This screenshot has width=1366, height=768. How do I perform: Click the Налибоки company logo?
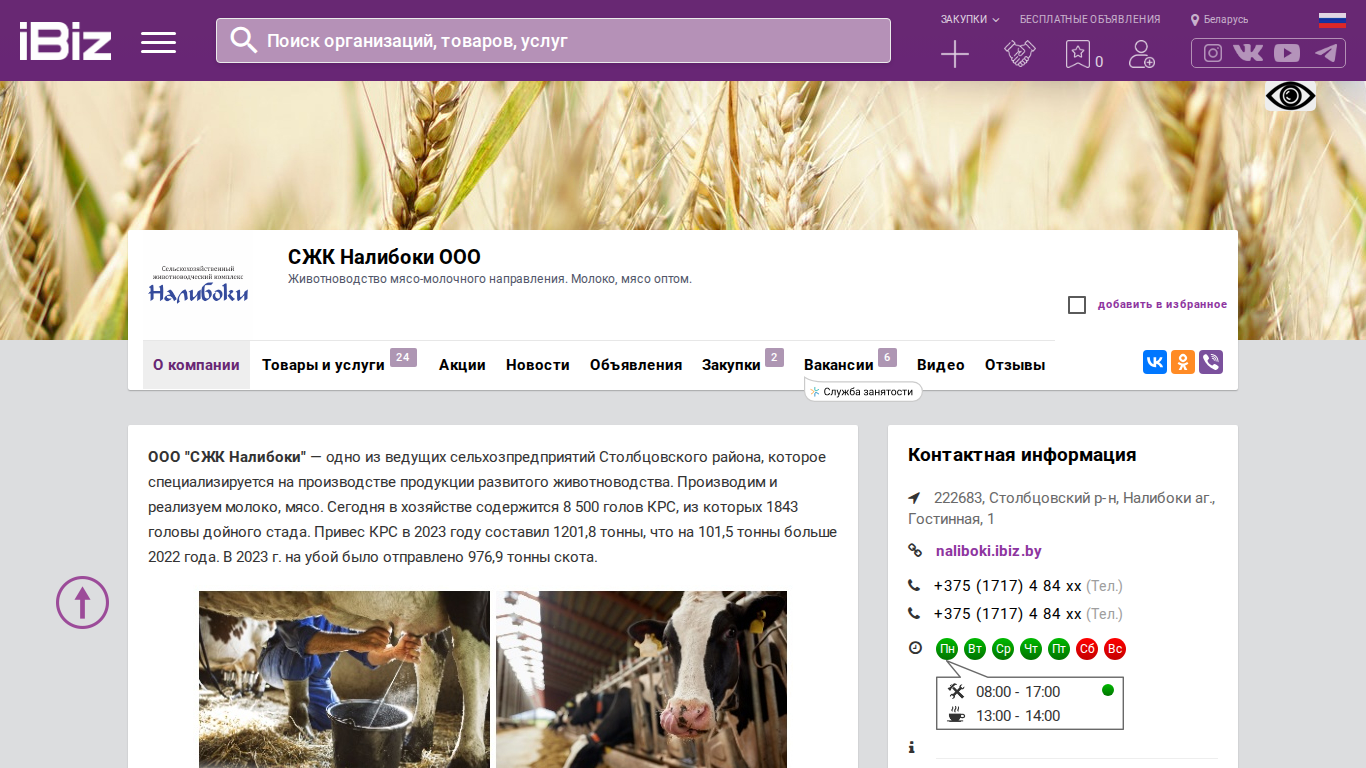pos(198,284)
